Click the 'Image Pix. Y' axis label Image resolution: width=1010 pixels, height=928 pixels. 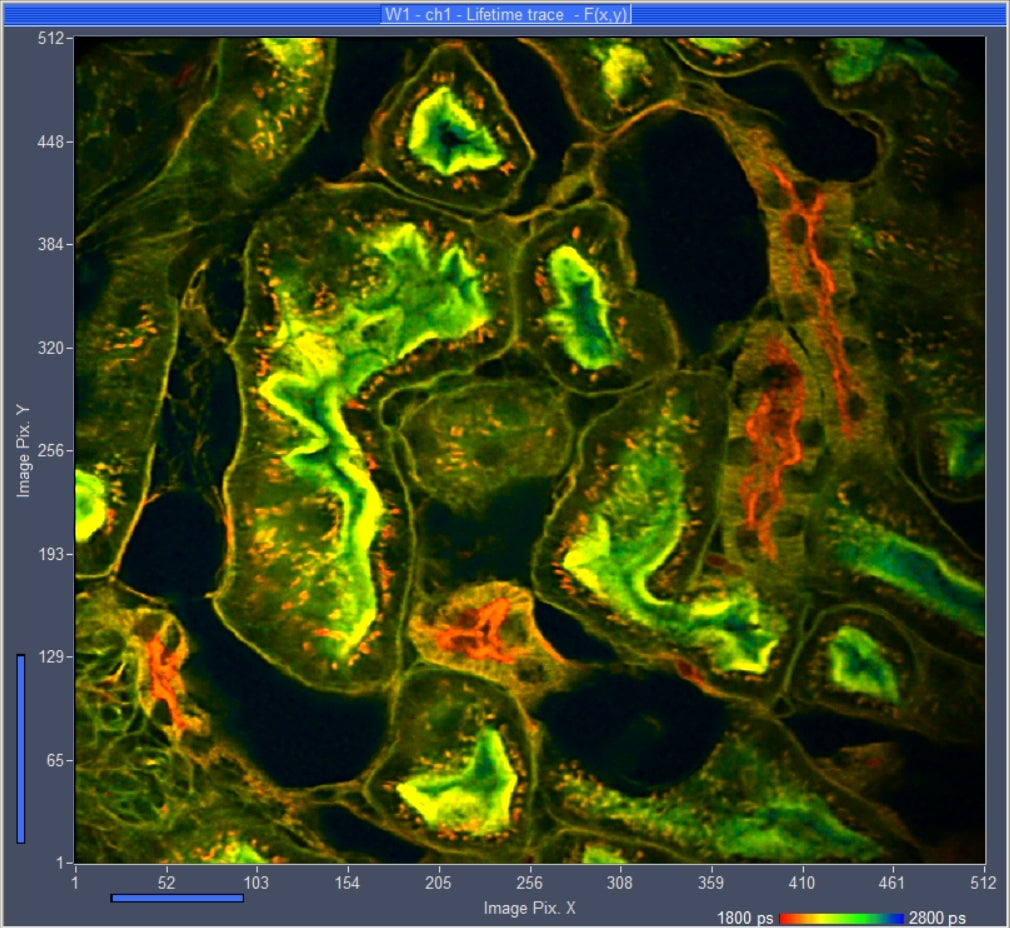tap(23, 451)
